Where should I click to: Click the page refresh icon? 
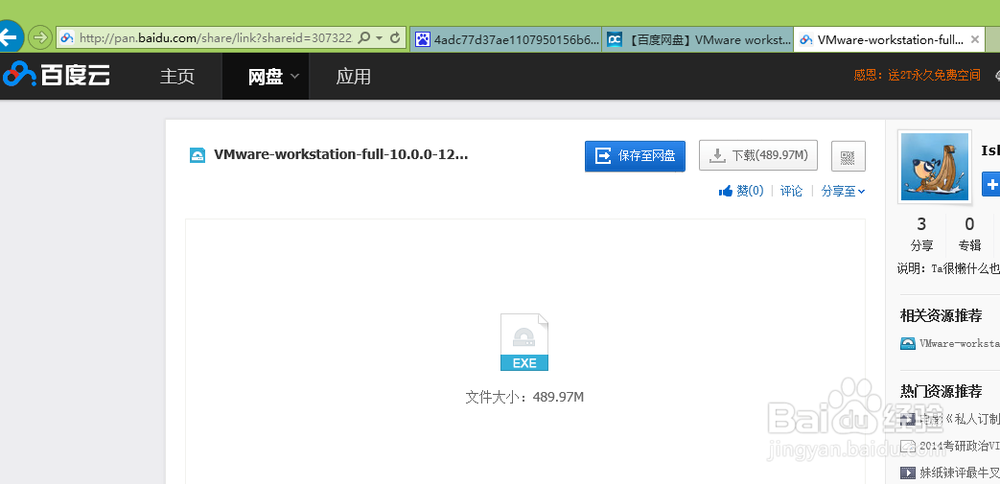(395, 38)
